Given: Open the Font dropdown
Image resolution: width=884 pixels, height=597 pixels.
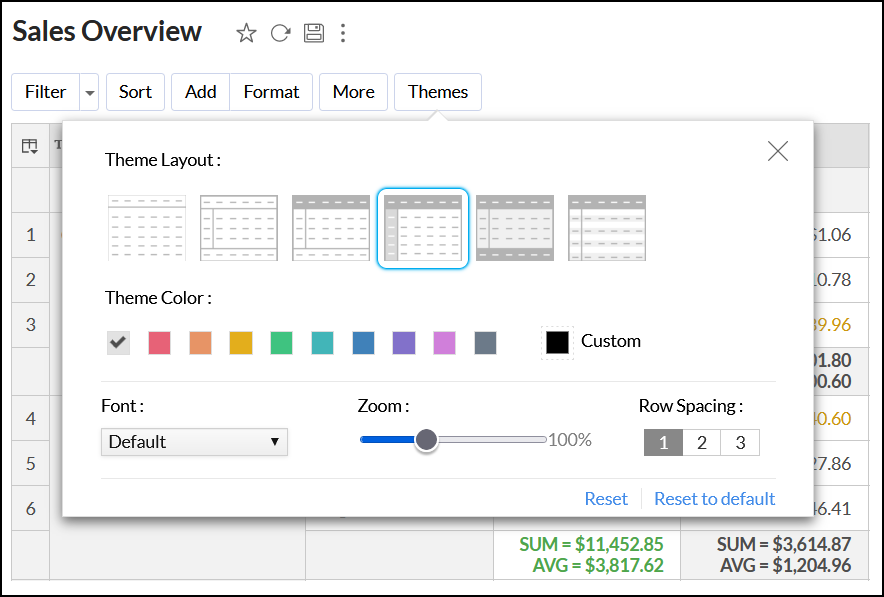Looking at the screenshot, I should coord(194,442).
